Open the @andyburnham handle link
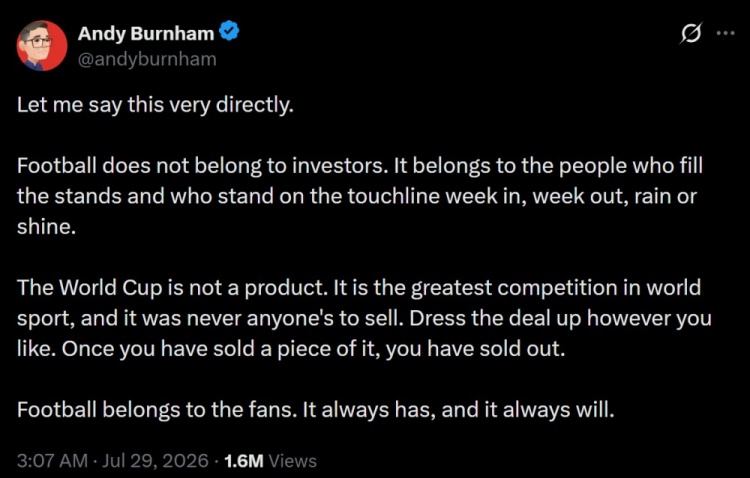Viewport: 750px width, 478px height. pyautogui.click(x=147, y=59)
